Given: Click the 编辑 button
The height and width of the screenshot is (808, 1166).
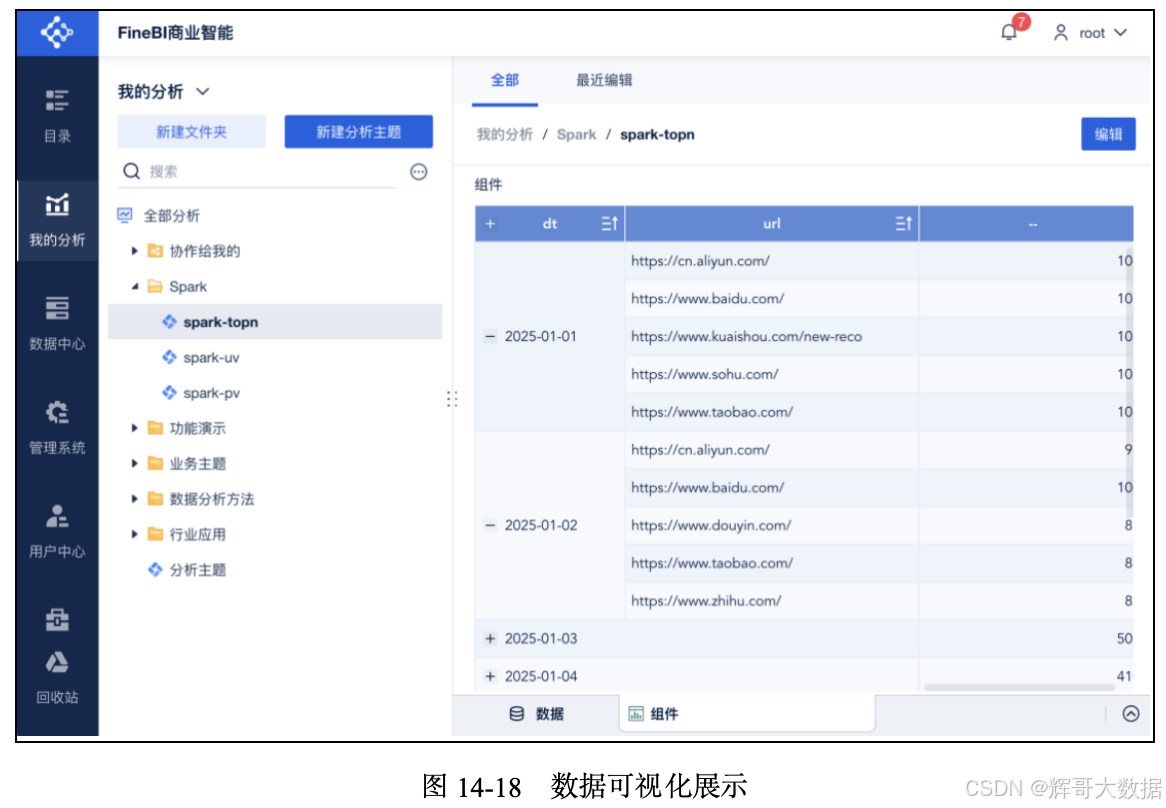Looking at the screenshot, I should 1108,134.
